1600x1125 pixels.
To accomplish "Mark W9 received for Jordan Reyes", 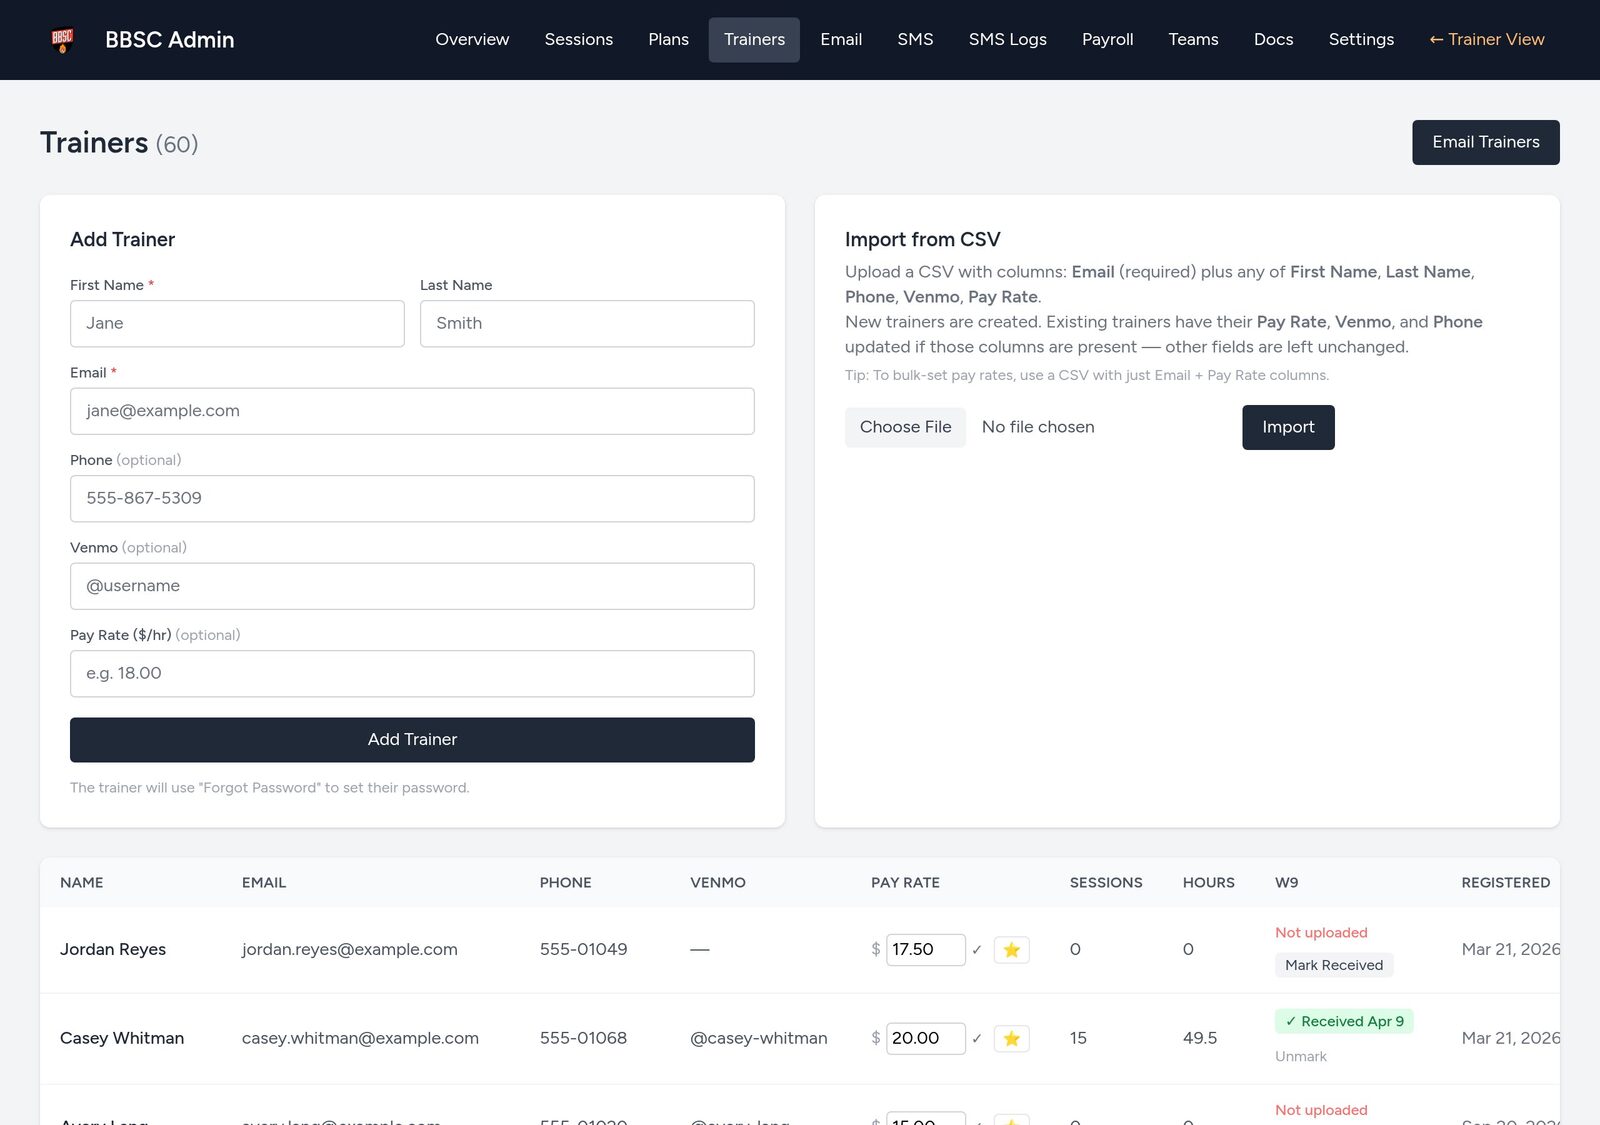I will [x=1334, y=965].
